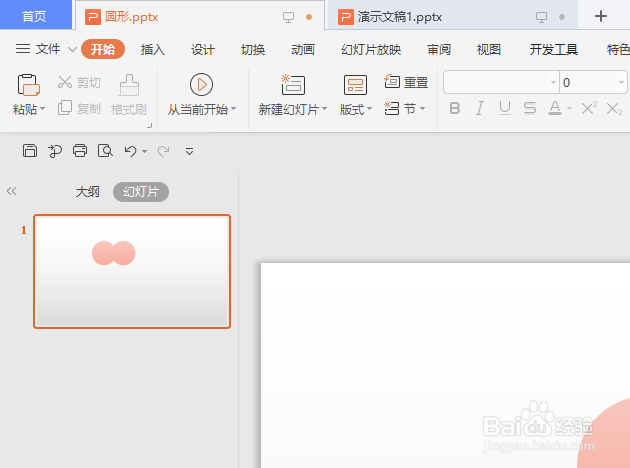Click the Undo arrow icon
The height and width of the screenshot is (468, 630).
click(x=130, y=151)
